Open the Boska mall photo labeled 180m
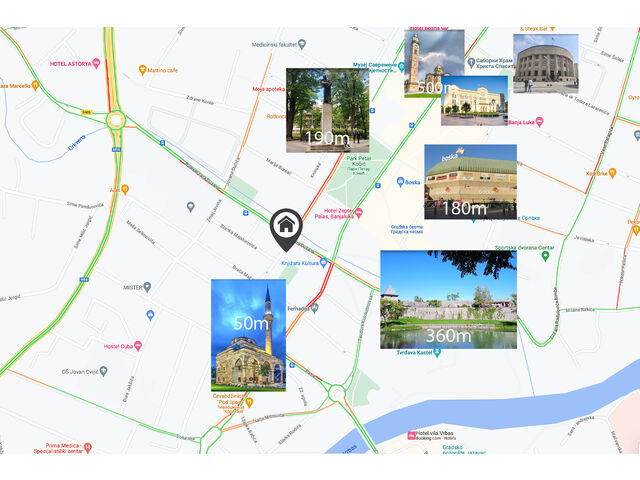The width and height of the screenshot is (640, 480). click(470, 182)
